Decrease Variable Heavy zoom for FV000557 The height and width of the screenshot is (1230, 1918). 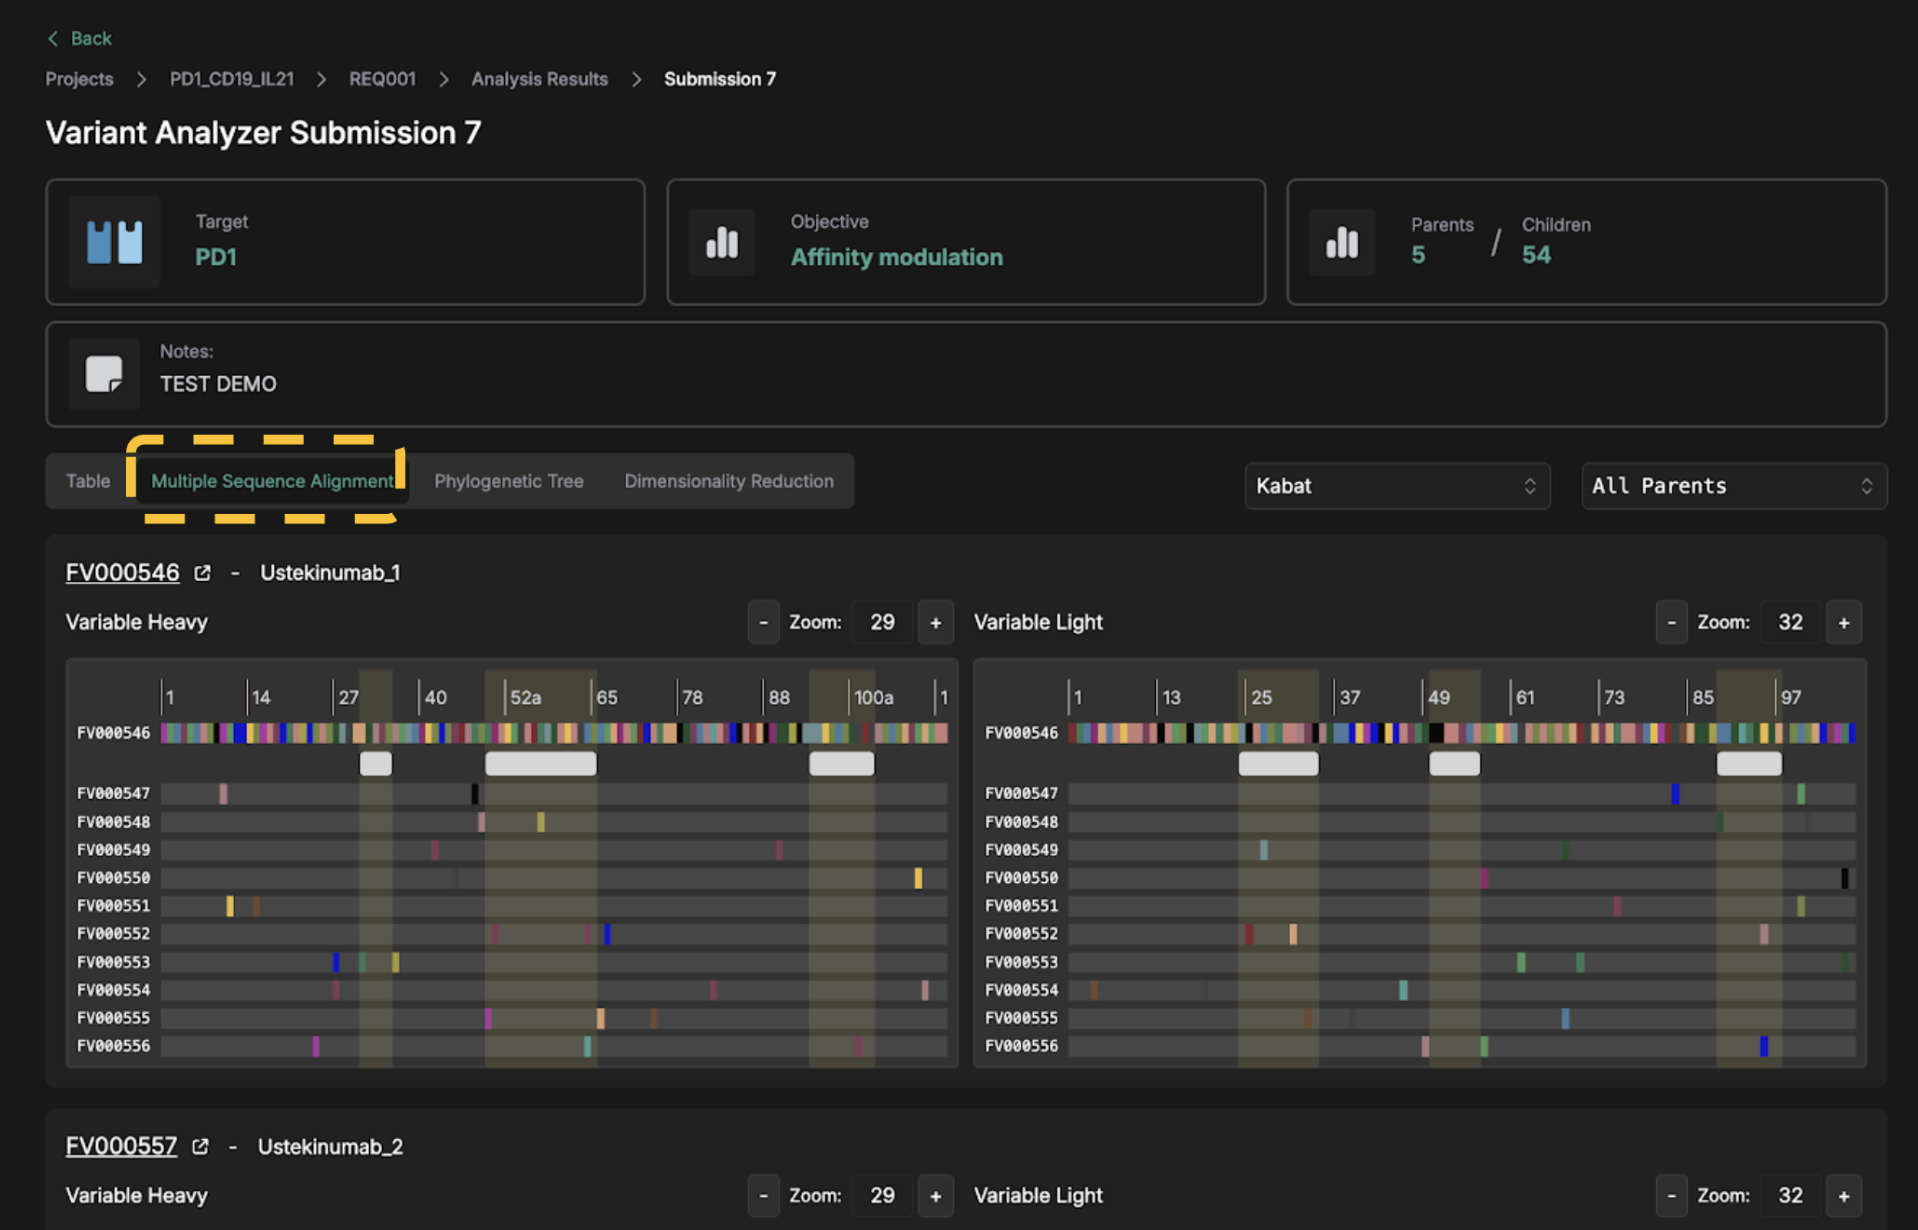[x=763, y=1195]
